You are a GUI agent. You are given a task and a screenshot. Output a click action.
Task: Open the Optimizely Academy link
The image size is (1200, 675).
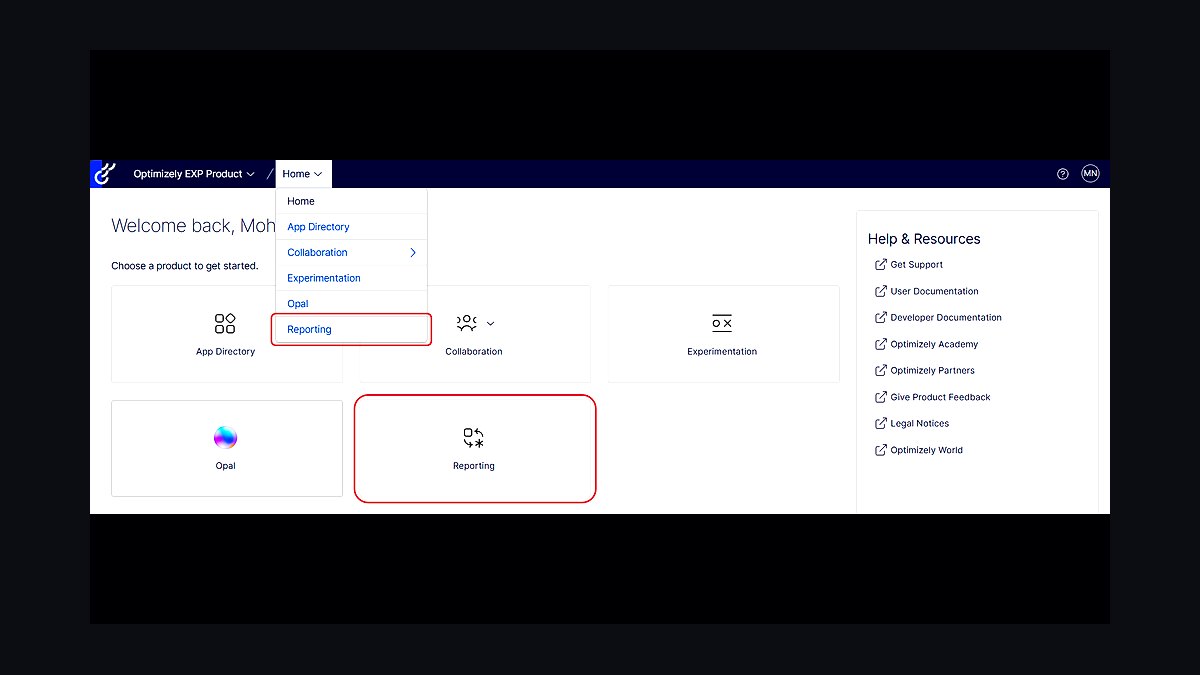[934, 344]
